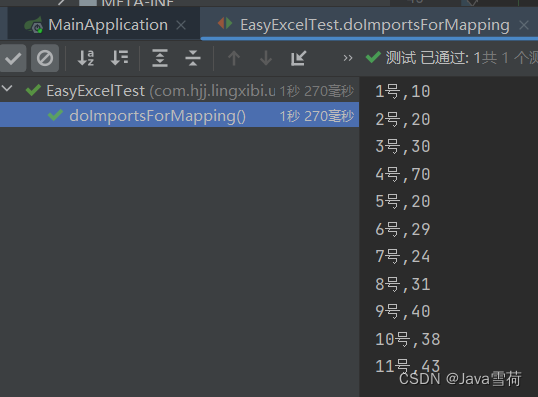Go to next failed test arrow
538x397 pixels.
point(266,58)
